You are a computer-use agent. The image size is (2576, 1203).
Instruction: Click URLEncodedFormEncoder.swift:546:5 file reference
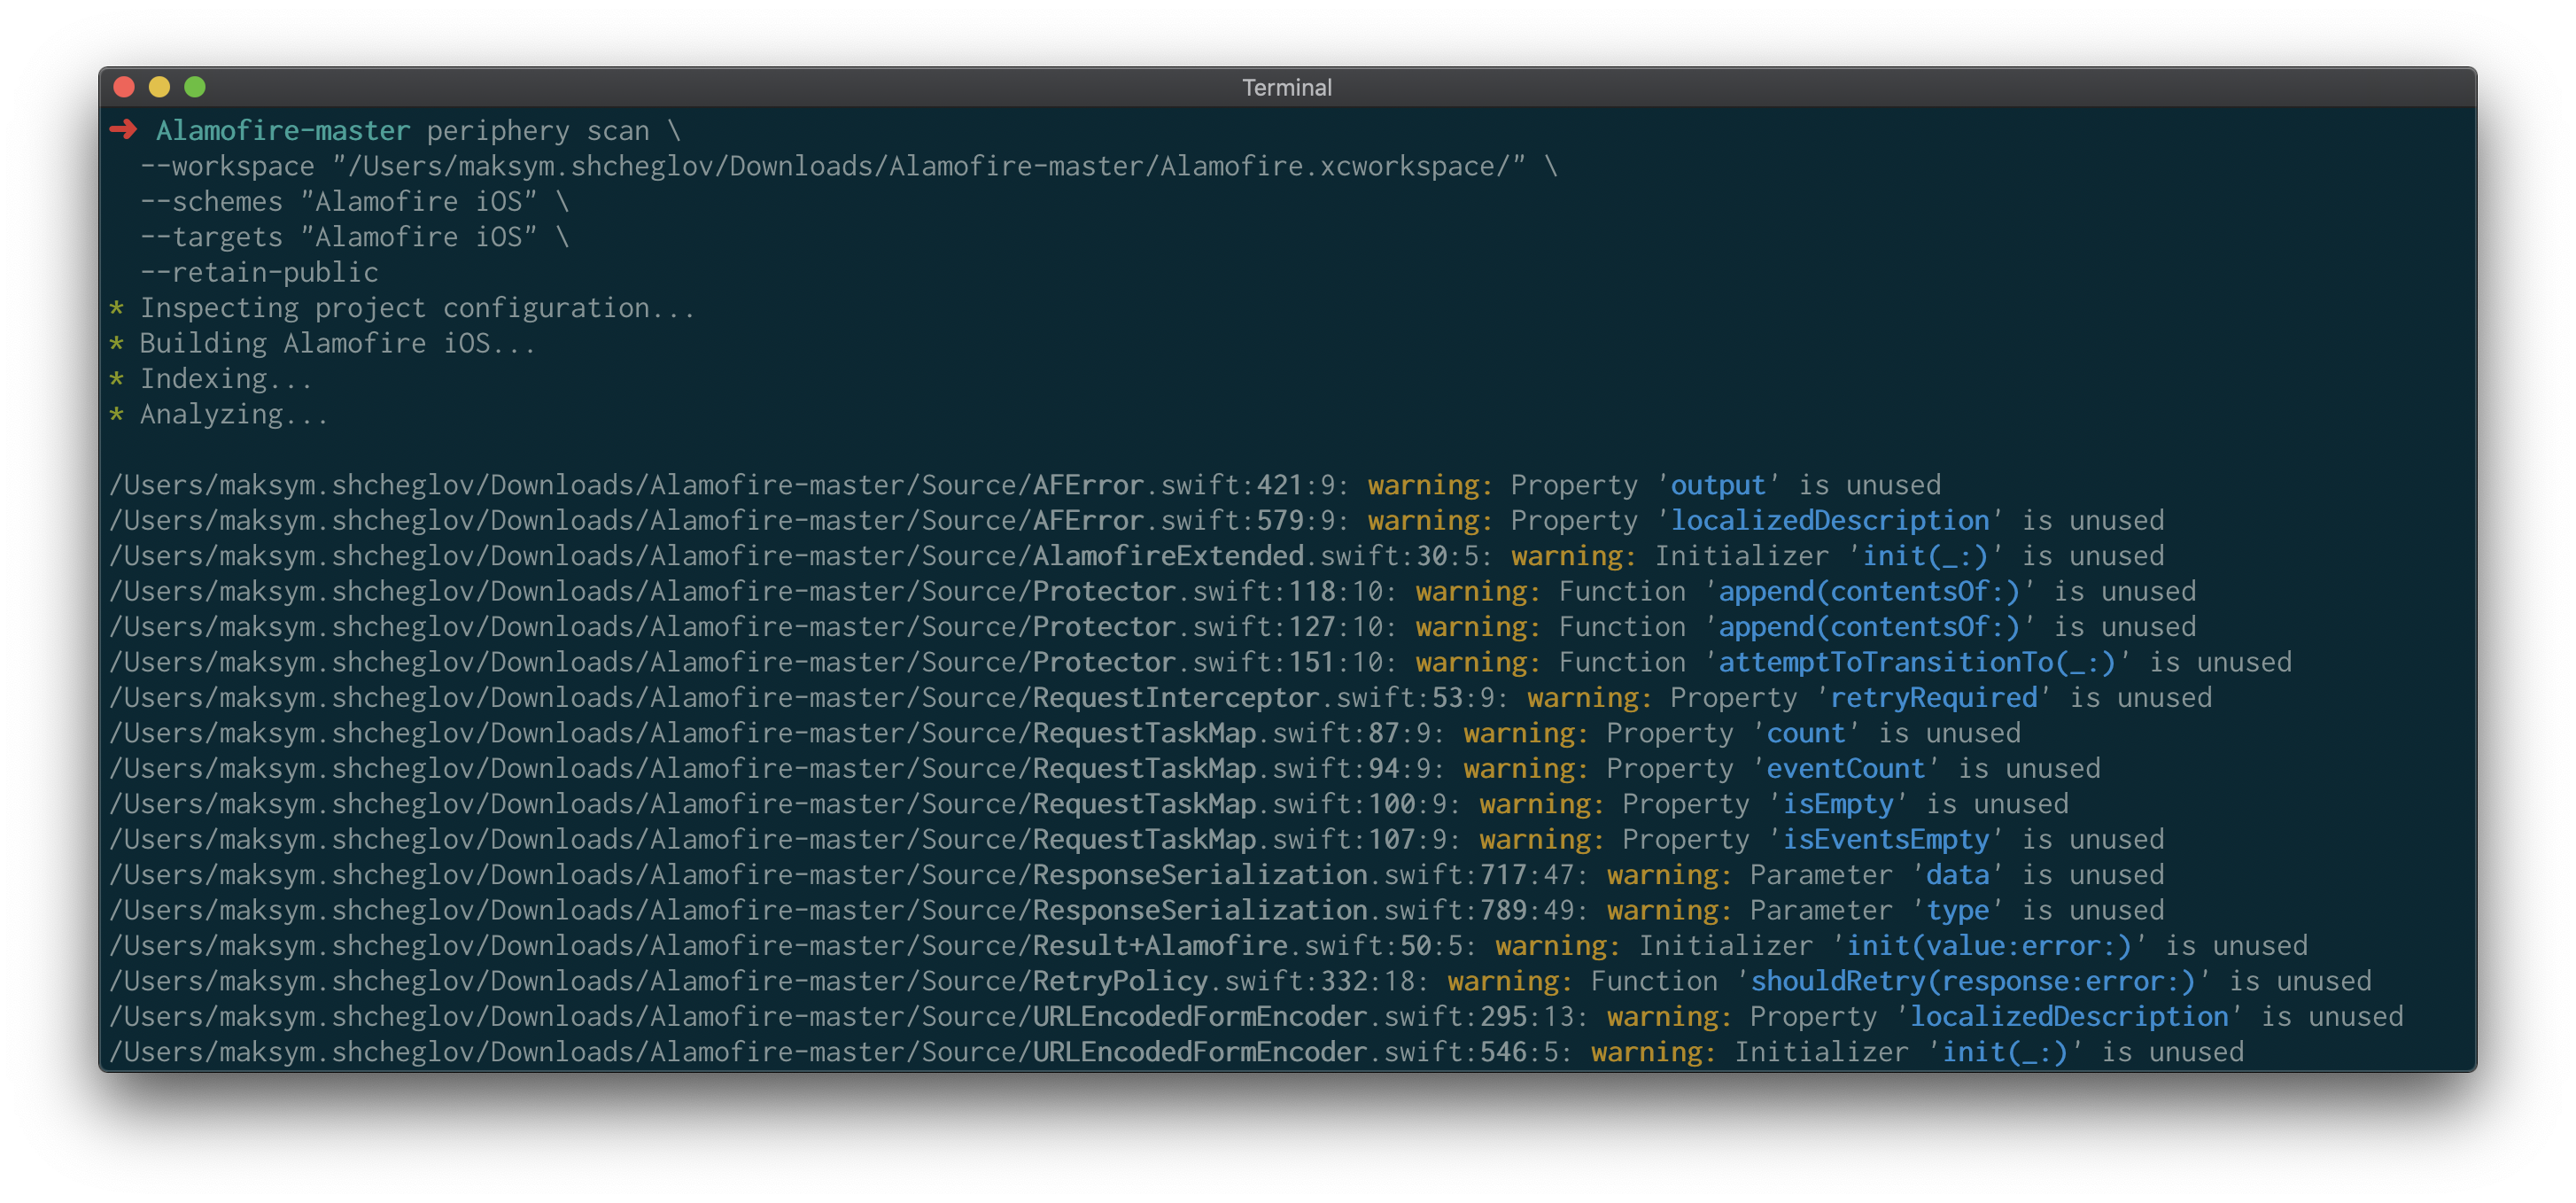pos(841,1053)
